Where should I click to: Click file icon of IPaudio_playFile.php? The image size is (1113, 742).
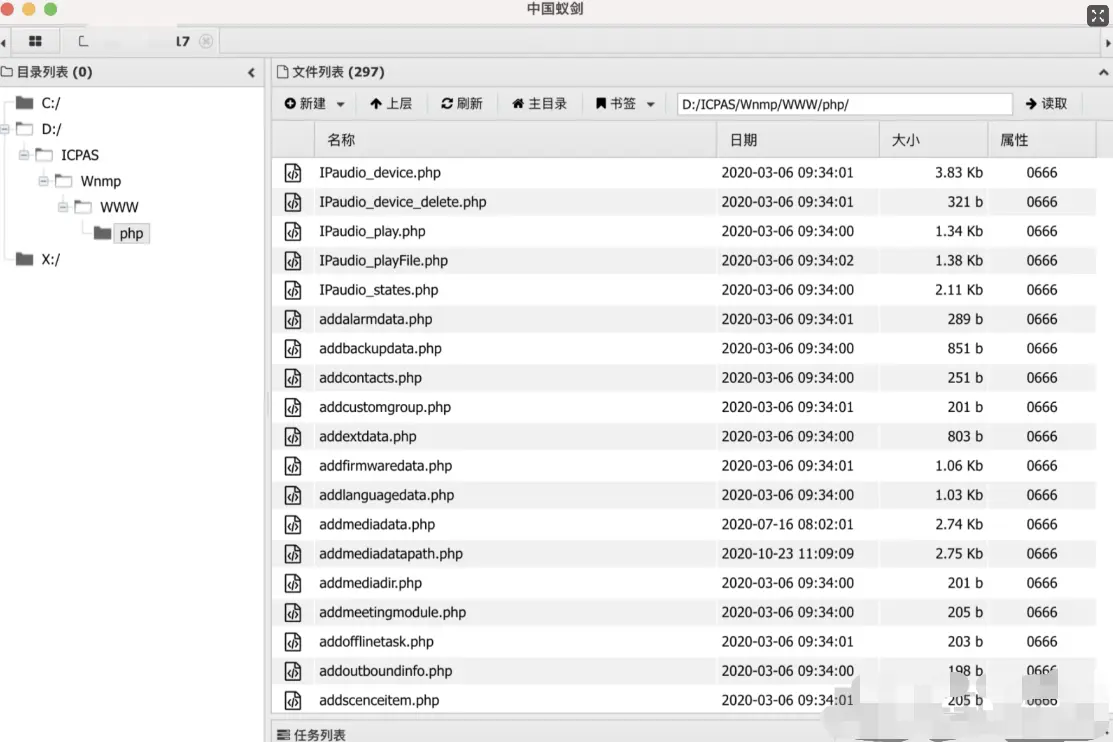(x=293, y=261)
